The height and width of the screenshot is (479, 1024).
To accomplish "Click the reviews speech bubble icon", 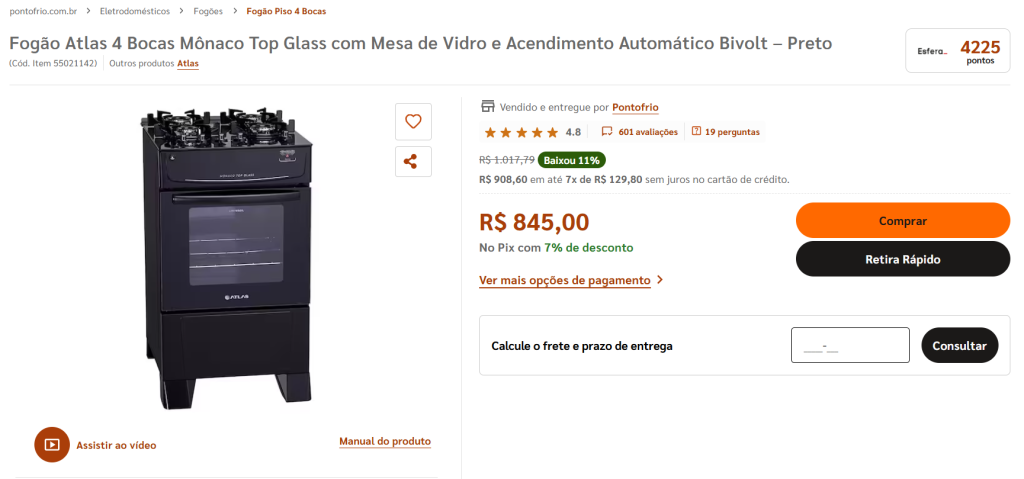I will point(607,131).
